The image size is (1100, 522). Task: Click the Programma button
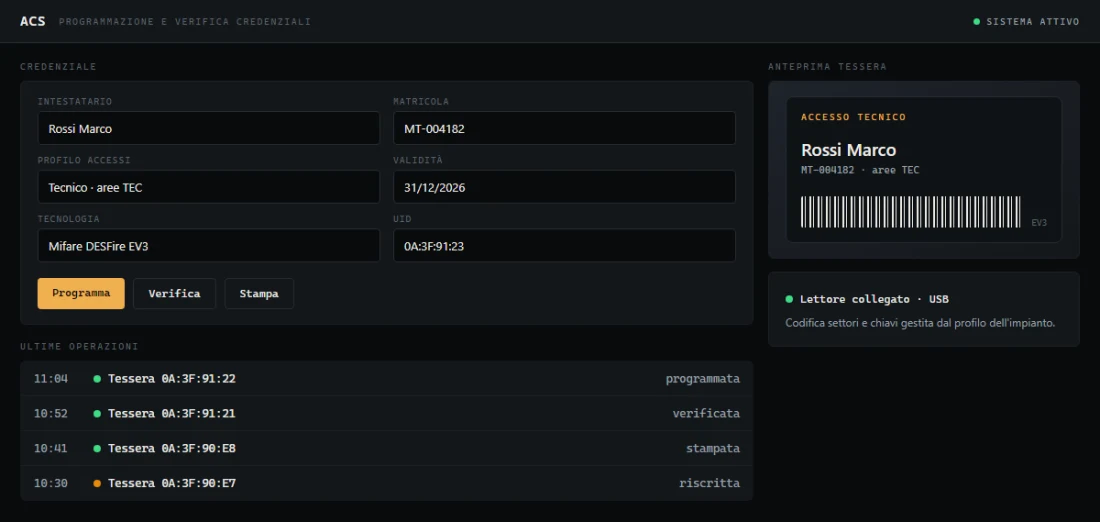tap(81, 293)
